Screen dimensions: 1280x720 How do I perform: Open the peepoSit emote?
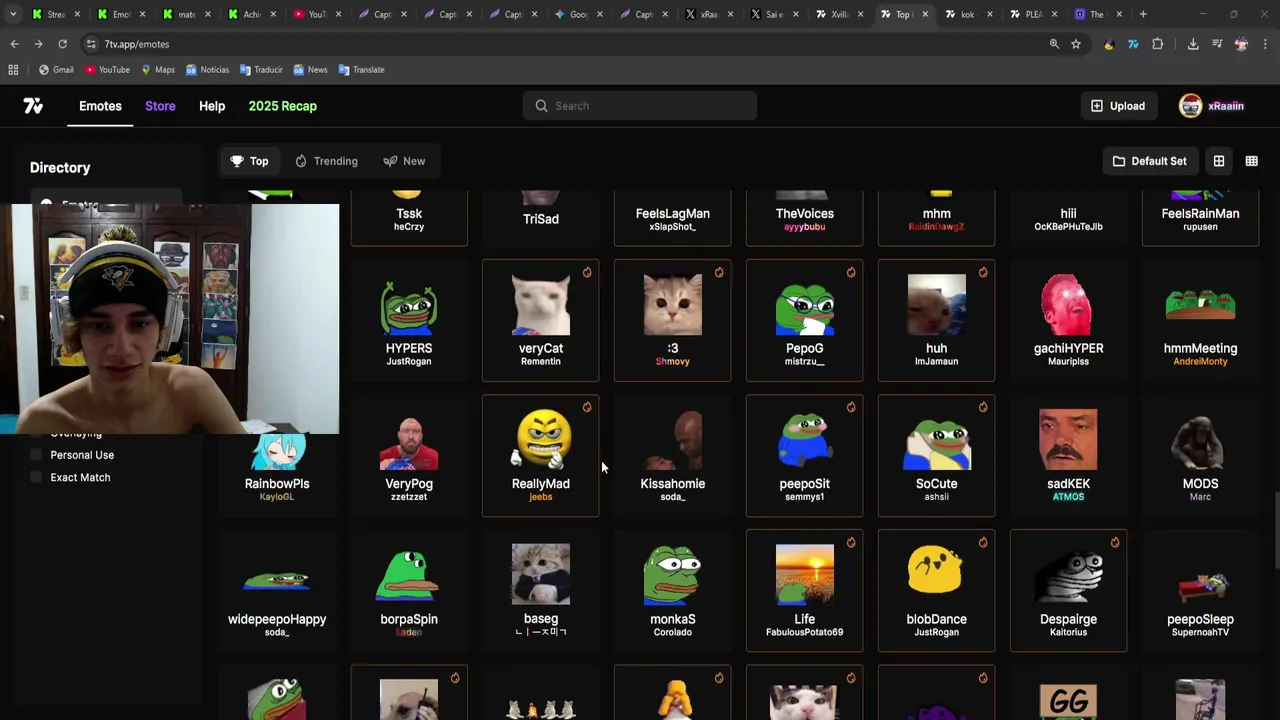(805, 456)
